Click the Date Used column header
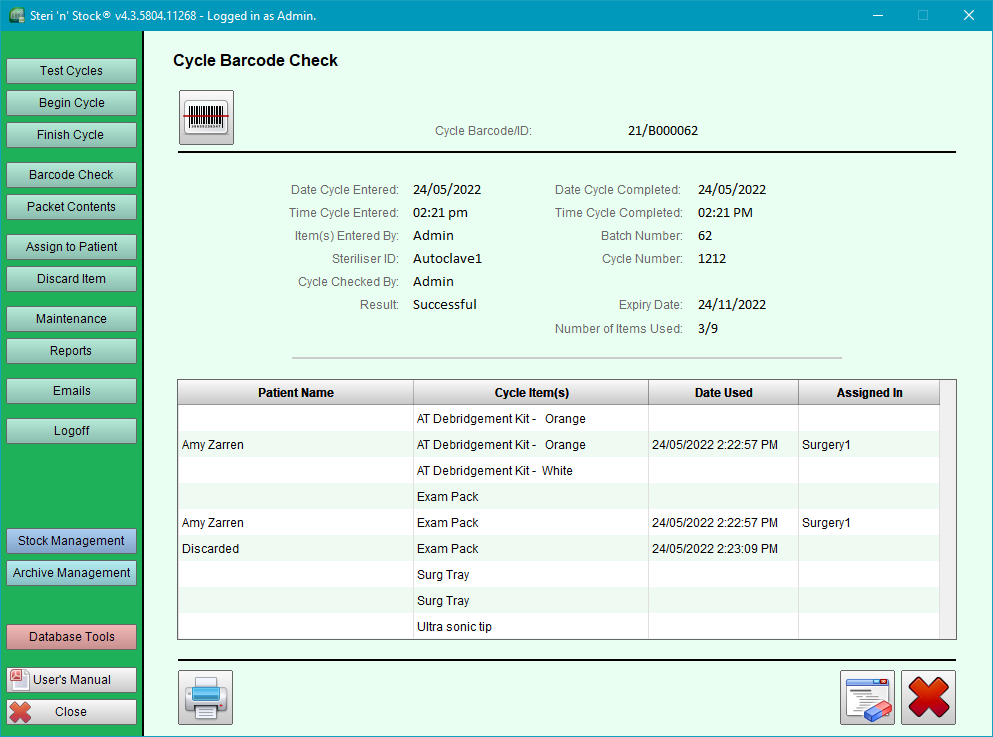993x737 pixels. click(724, 393)
